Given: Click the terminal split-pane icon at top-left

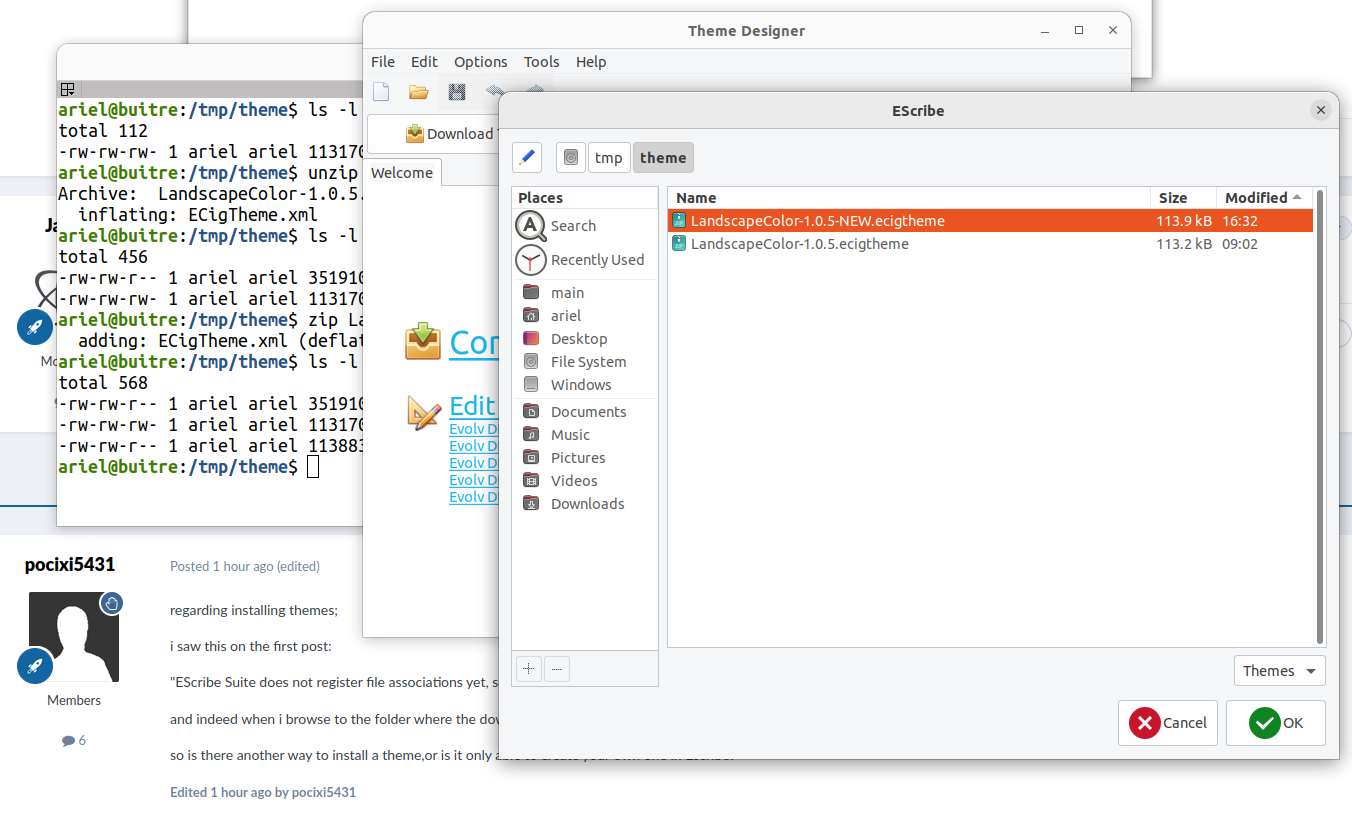Looking at the screenshot, I should point(68,89).
